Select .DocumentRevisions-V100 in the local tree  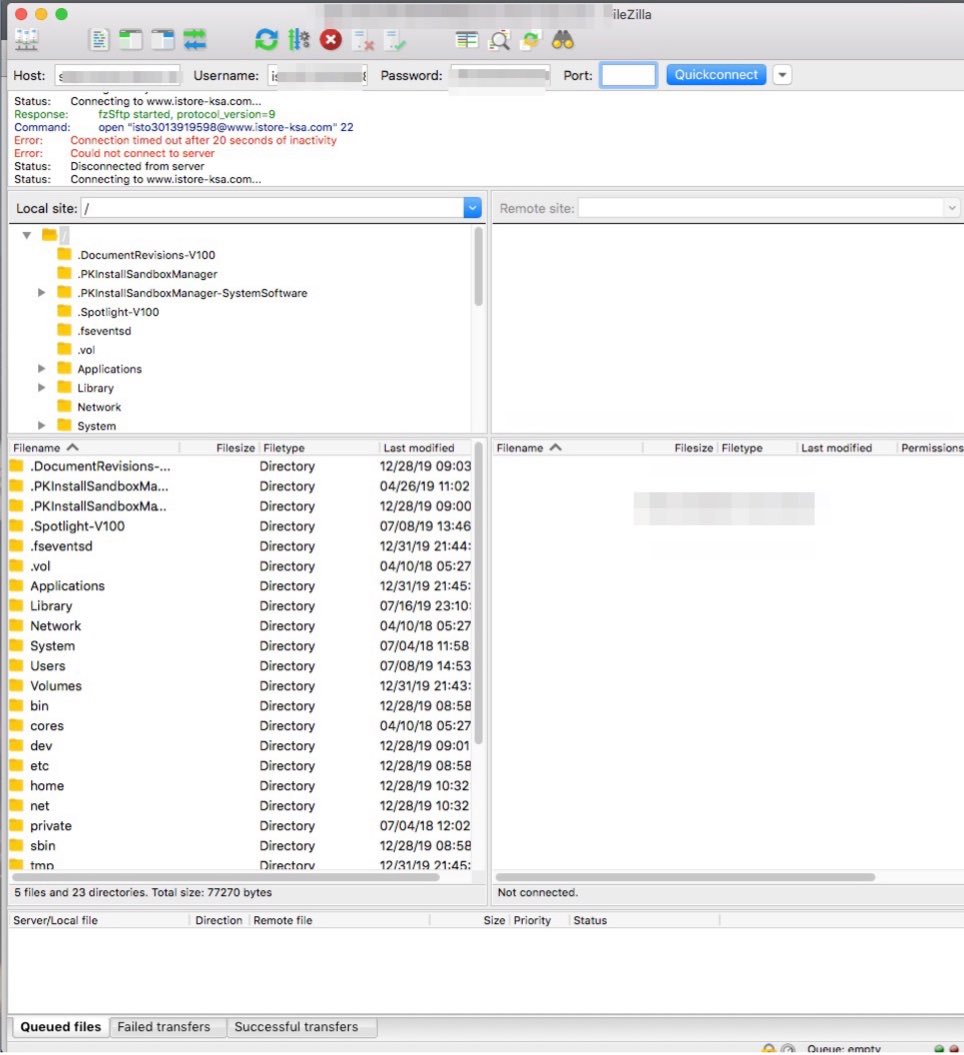point(146,255)
